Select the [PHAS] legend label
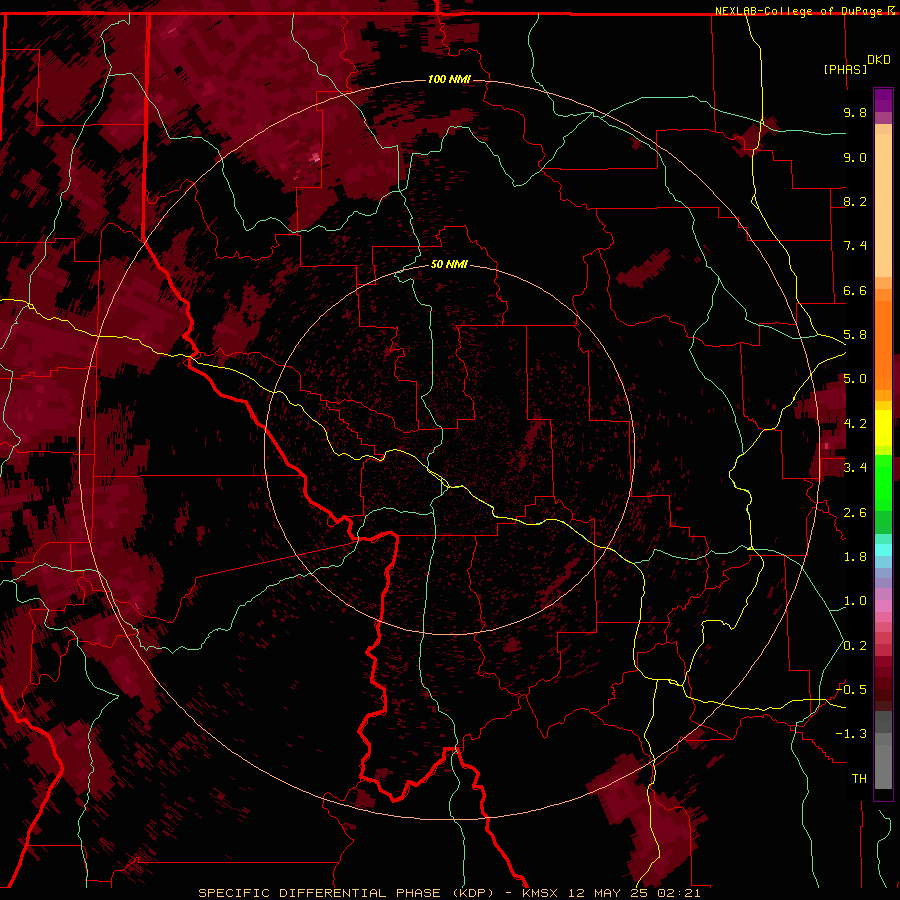This screenshot has width=900, height=900. tap(845, 69)
